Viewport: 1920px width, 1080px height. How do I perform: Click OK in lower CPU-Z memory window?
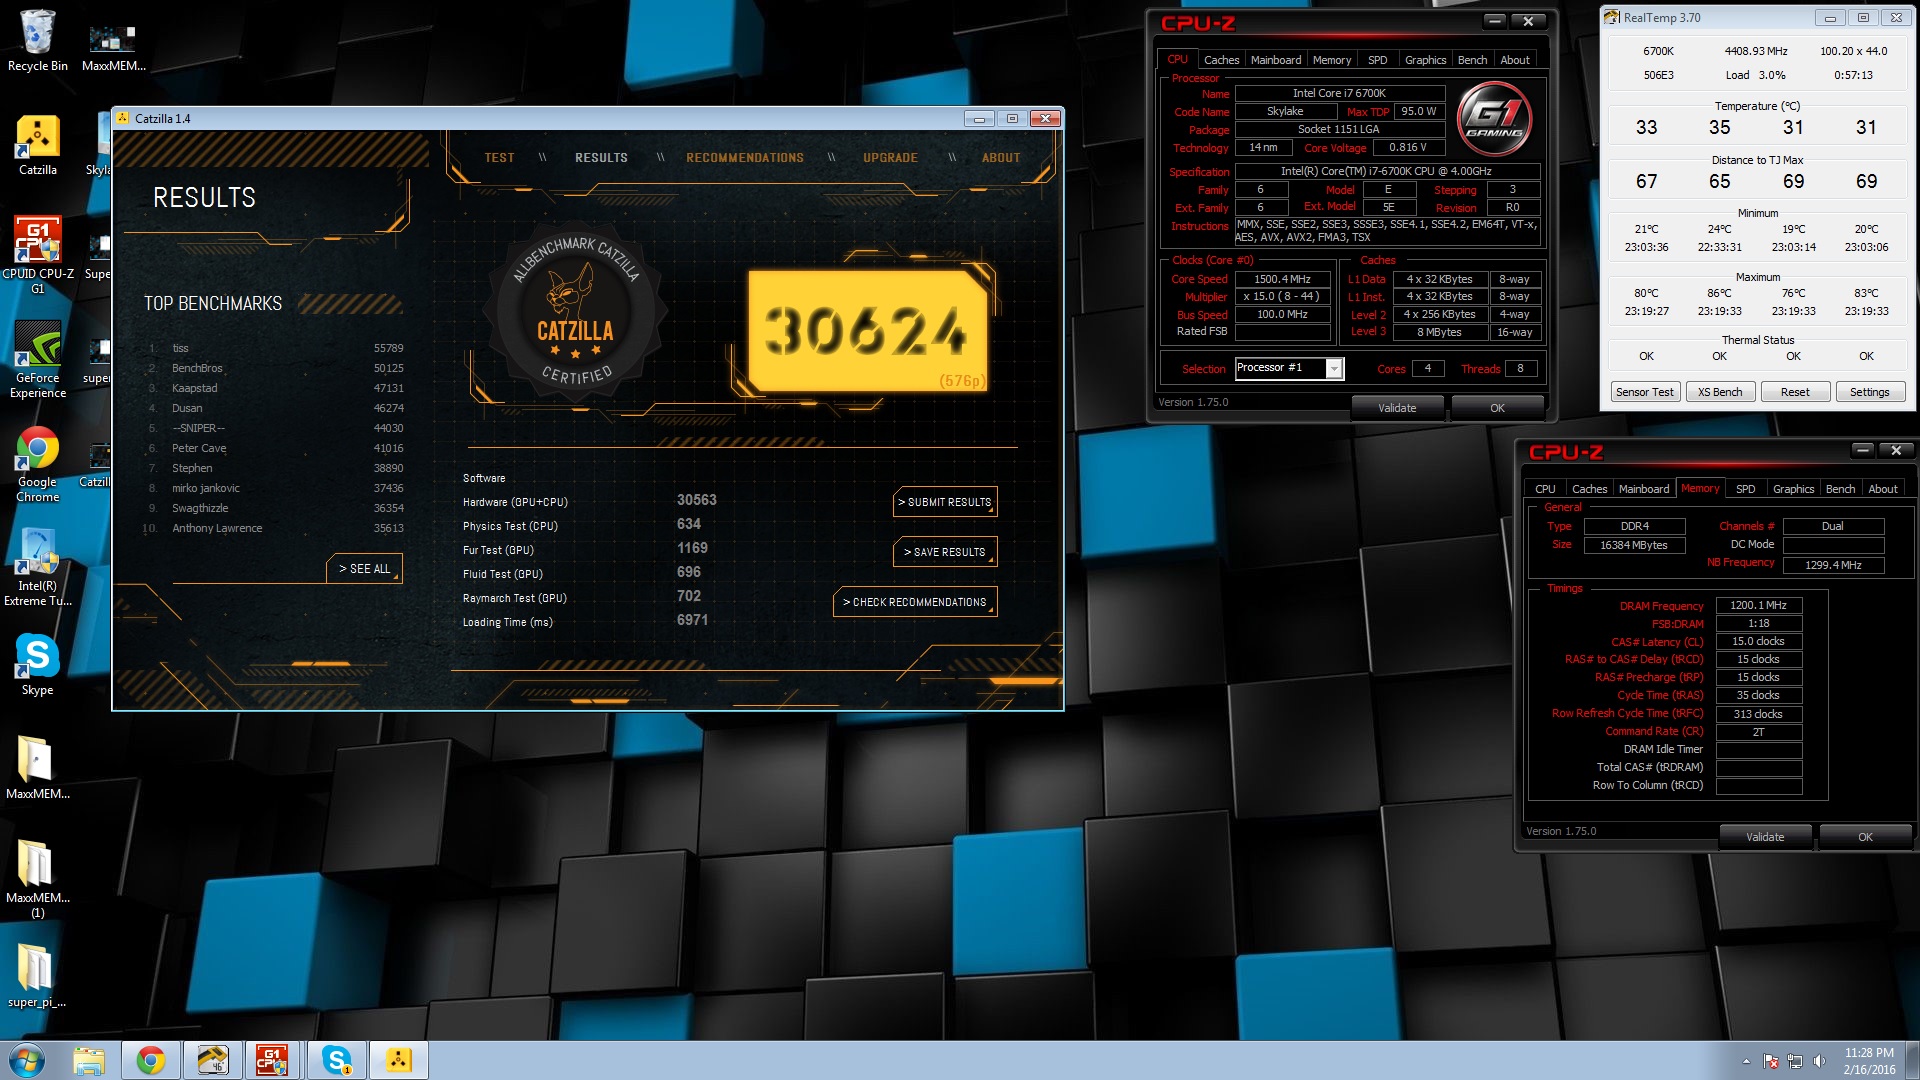(1865, 837)
